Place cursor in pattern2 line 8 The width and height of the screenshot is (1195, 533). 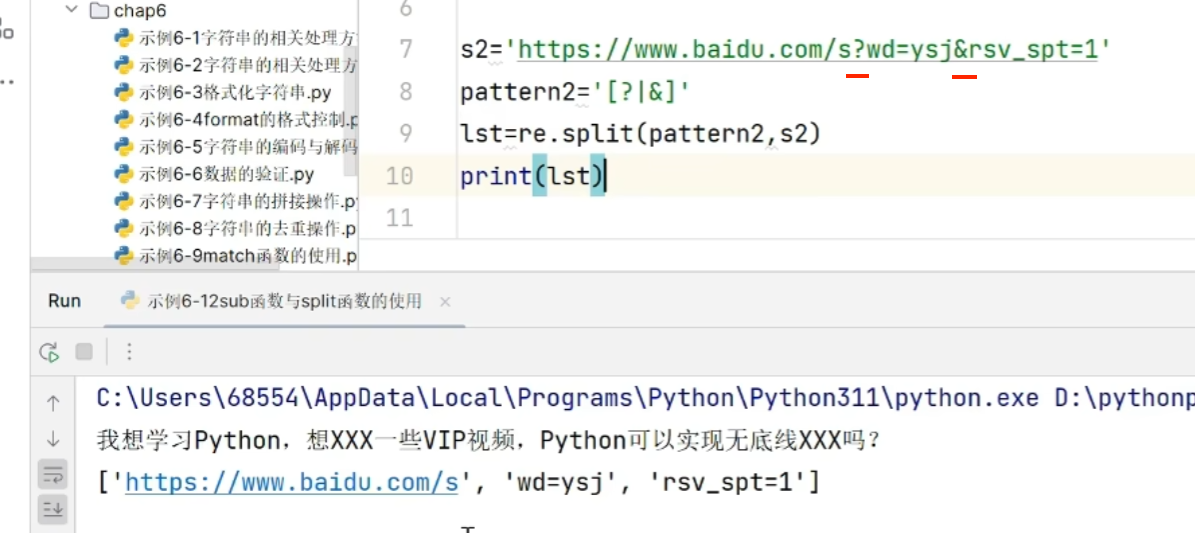575,92
